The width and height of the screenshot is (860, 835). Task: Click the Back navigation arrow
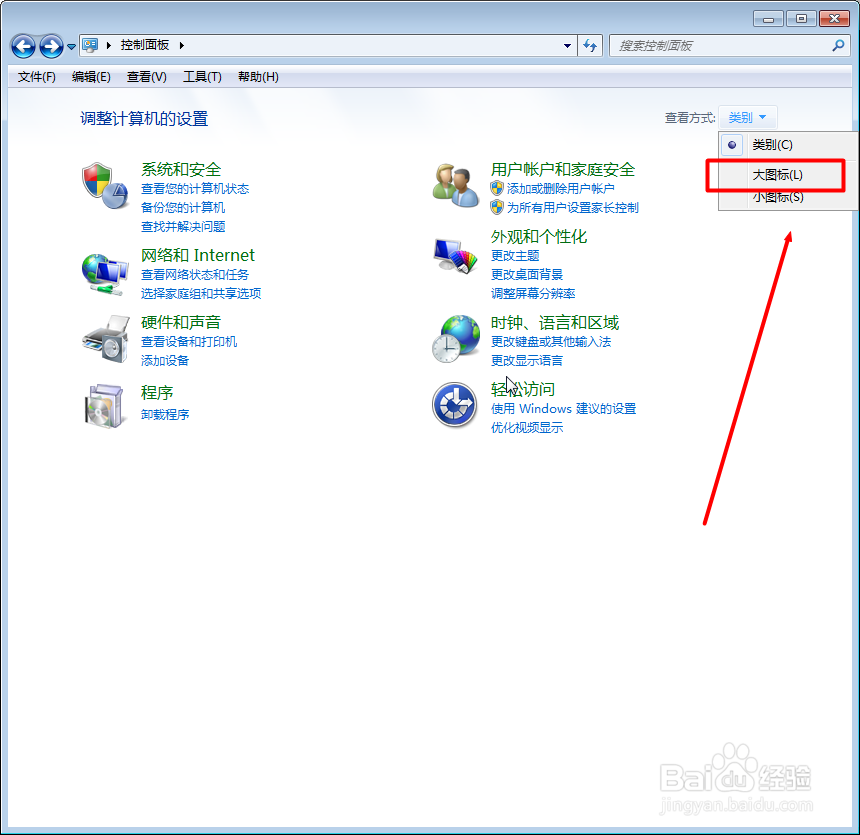[x=23, y=46]
